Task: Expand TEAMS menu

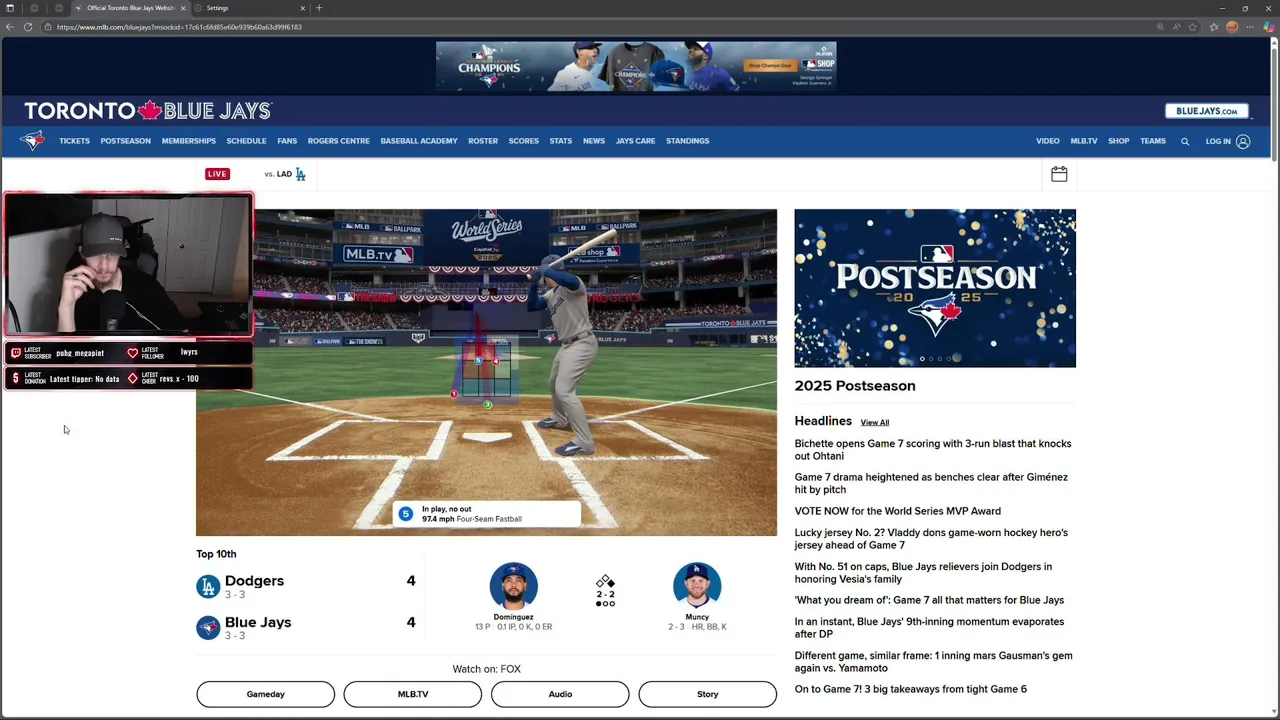Action: tap(1153, 141)
